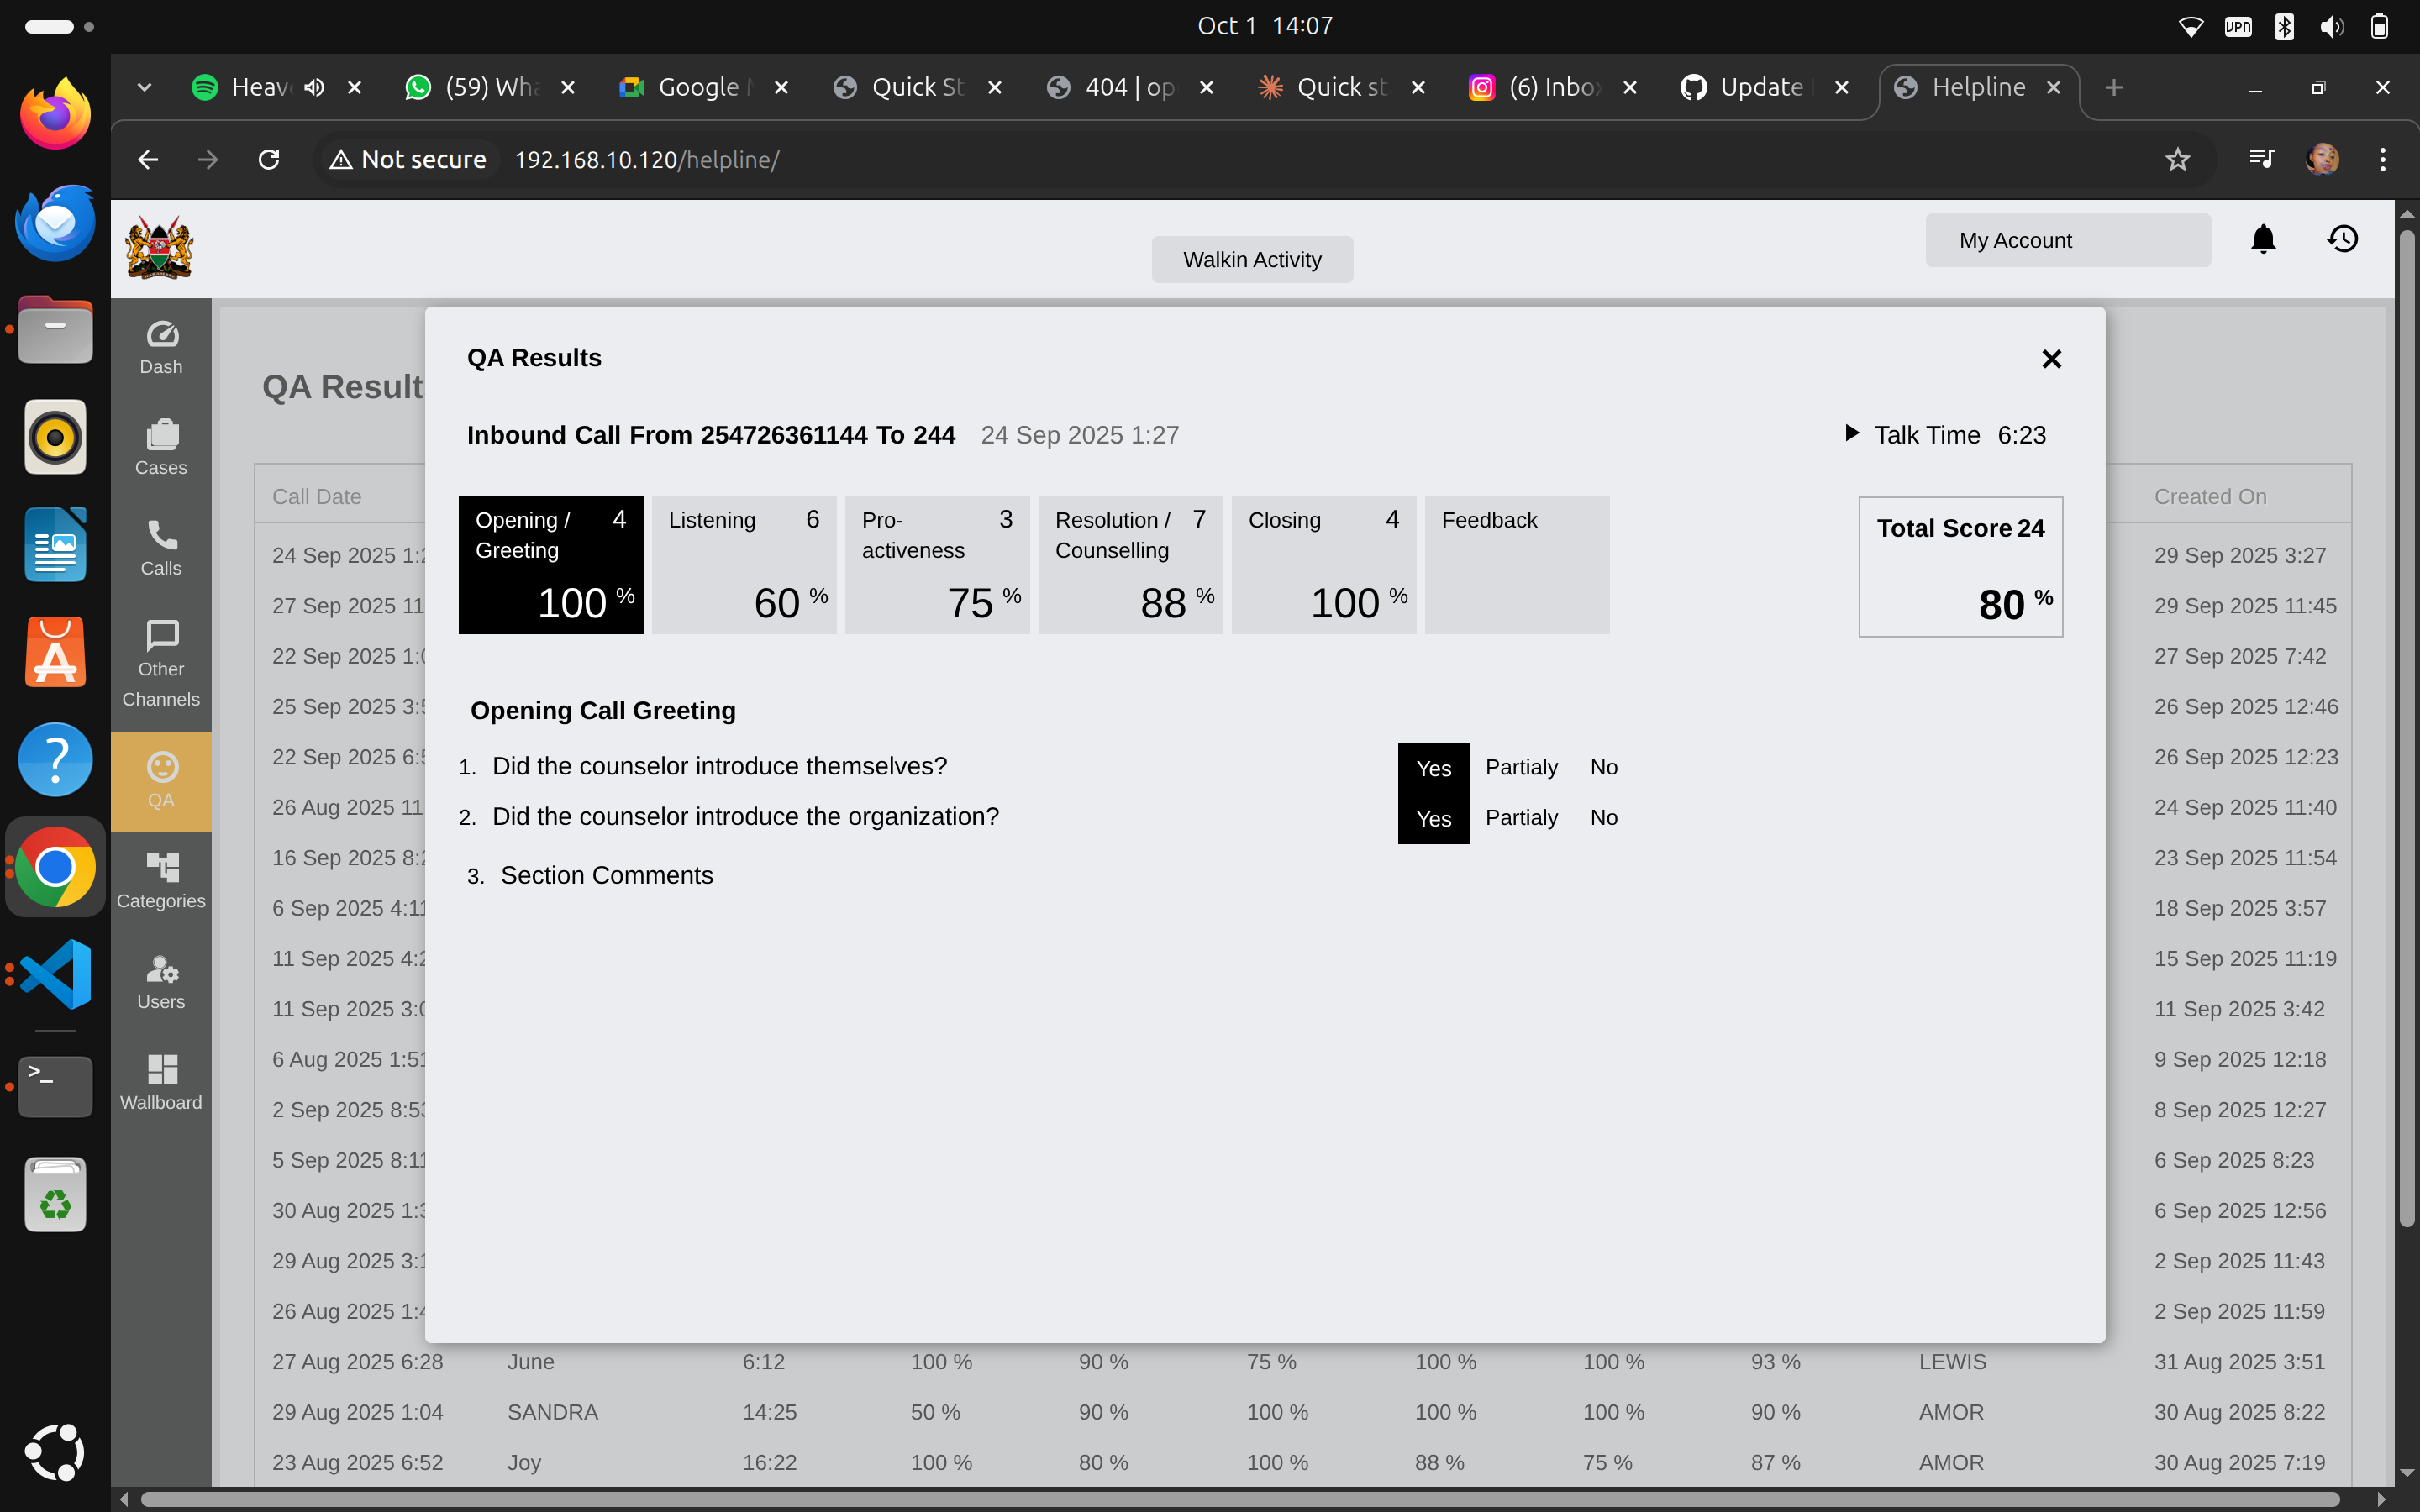
Task: Open the Cases sidebar section
Action: click(161, 447)
